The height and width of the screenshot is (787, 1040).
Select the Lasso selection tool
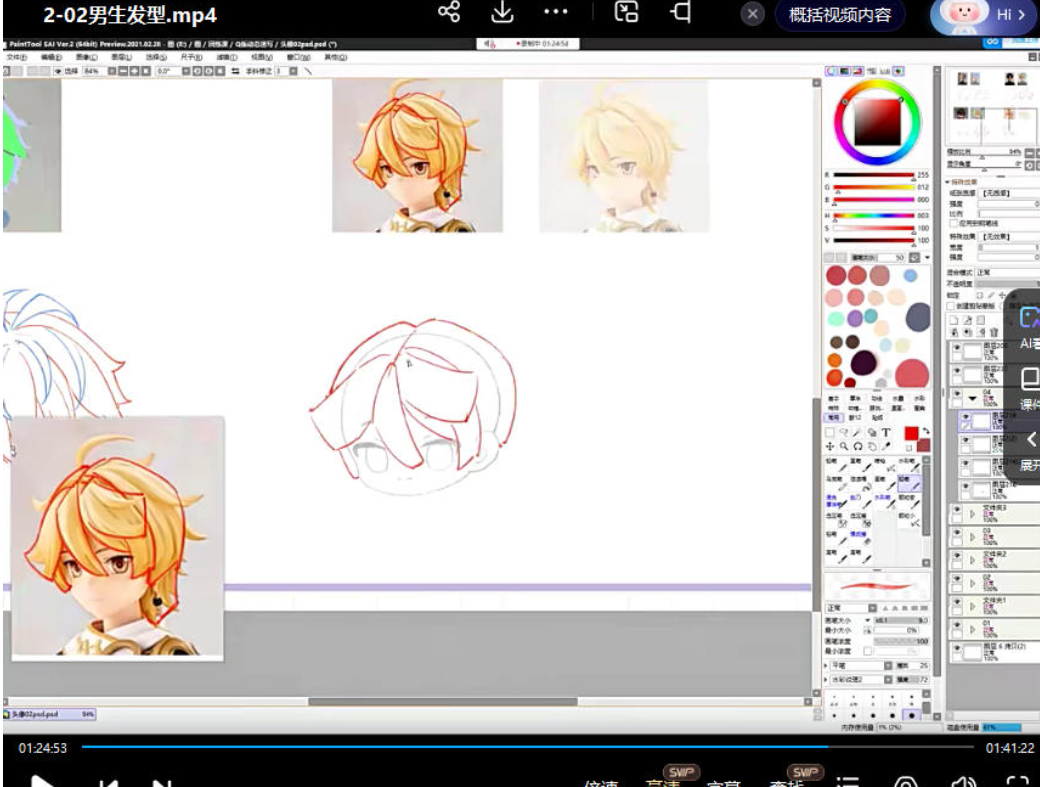pos(844,432)
